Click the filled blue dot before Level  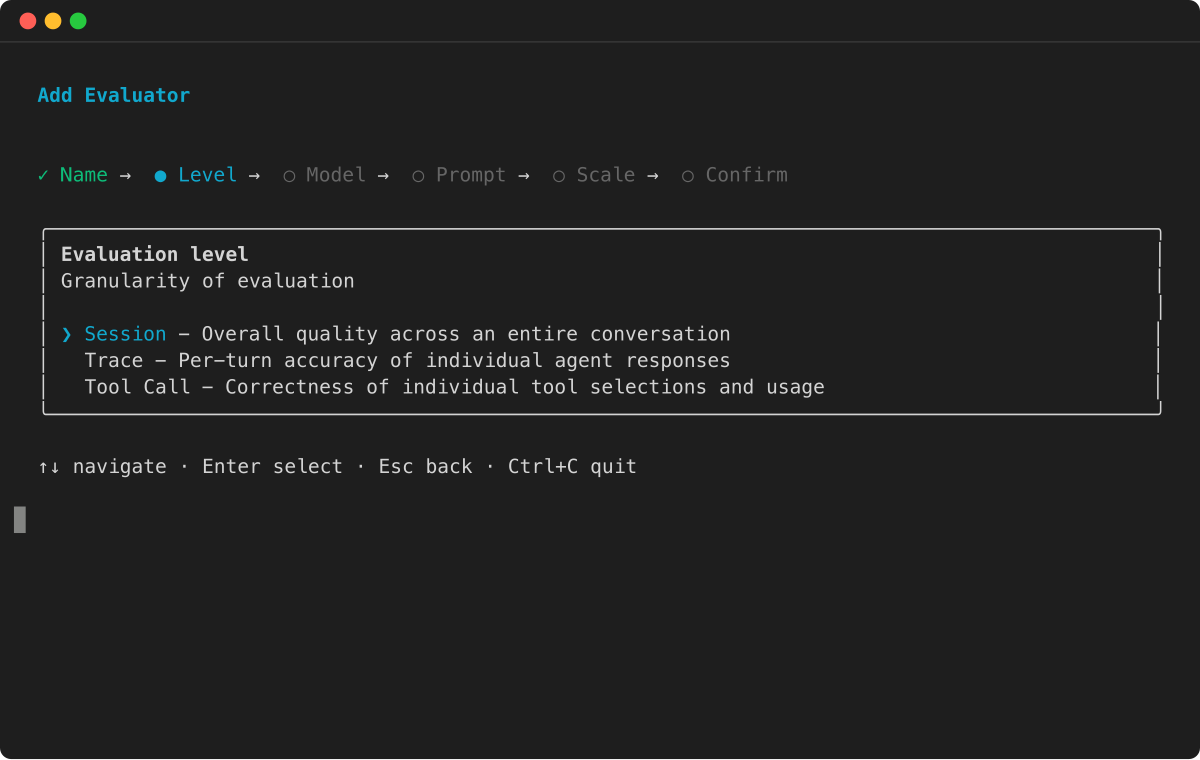pos(160,176)
